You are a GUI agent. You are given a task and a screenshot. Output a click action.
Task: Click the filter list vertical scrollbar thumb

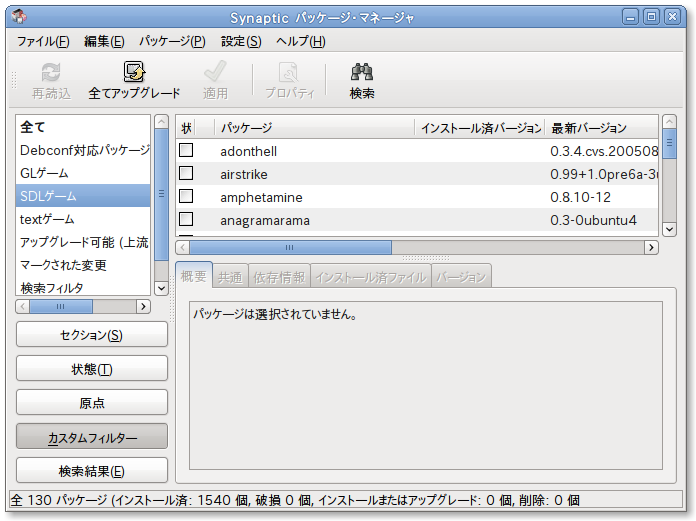[162, 194]
